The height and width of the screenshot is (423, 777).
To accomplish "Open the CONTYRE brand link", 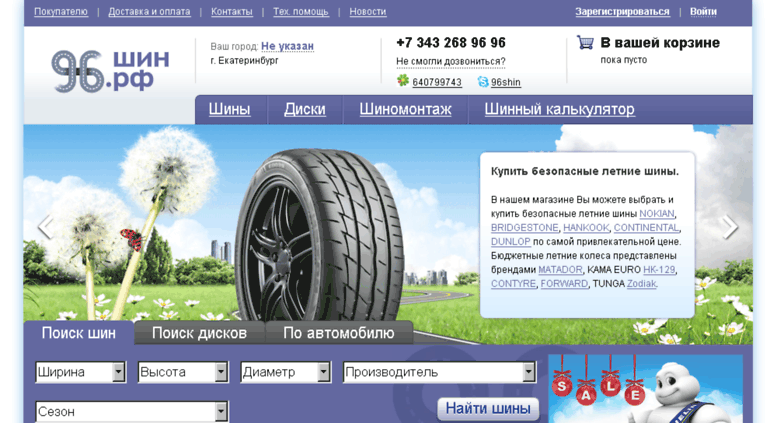I will [x=513, y=283].
